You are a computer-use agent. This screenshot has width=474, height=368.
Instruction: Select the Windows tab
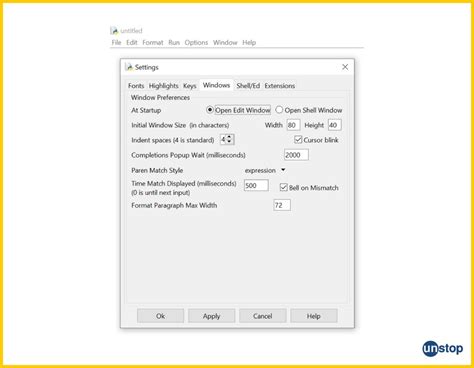[x=216, y=85]
